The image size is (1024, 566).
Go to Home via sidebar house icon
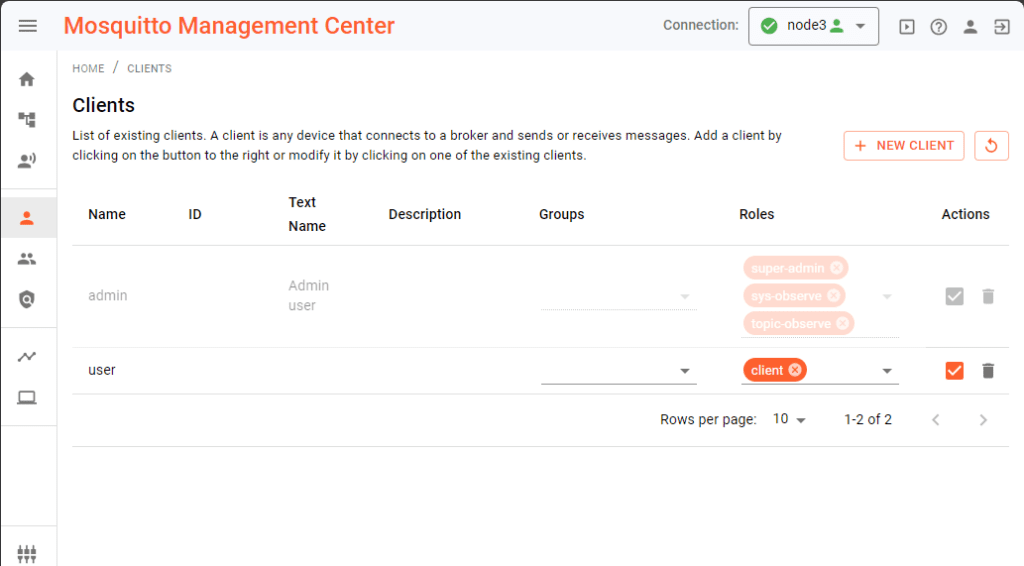pyautogui.click(x=27, y=80)
